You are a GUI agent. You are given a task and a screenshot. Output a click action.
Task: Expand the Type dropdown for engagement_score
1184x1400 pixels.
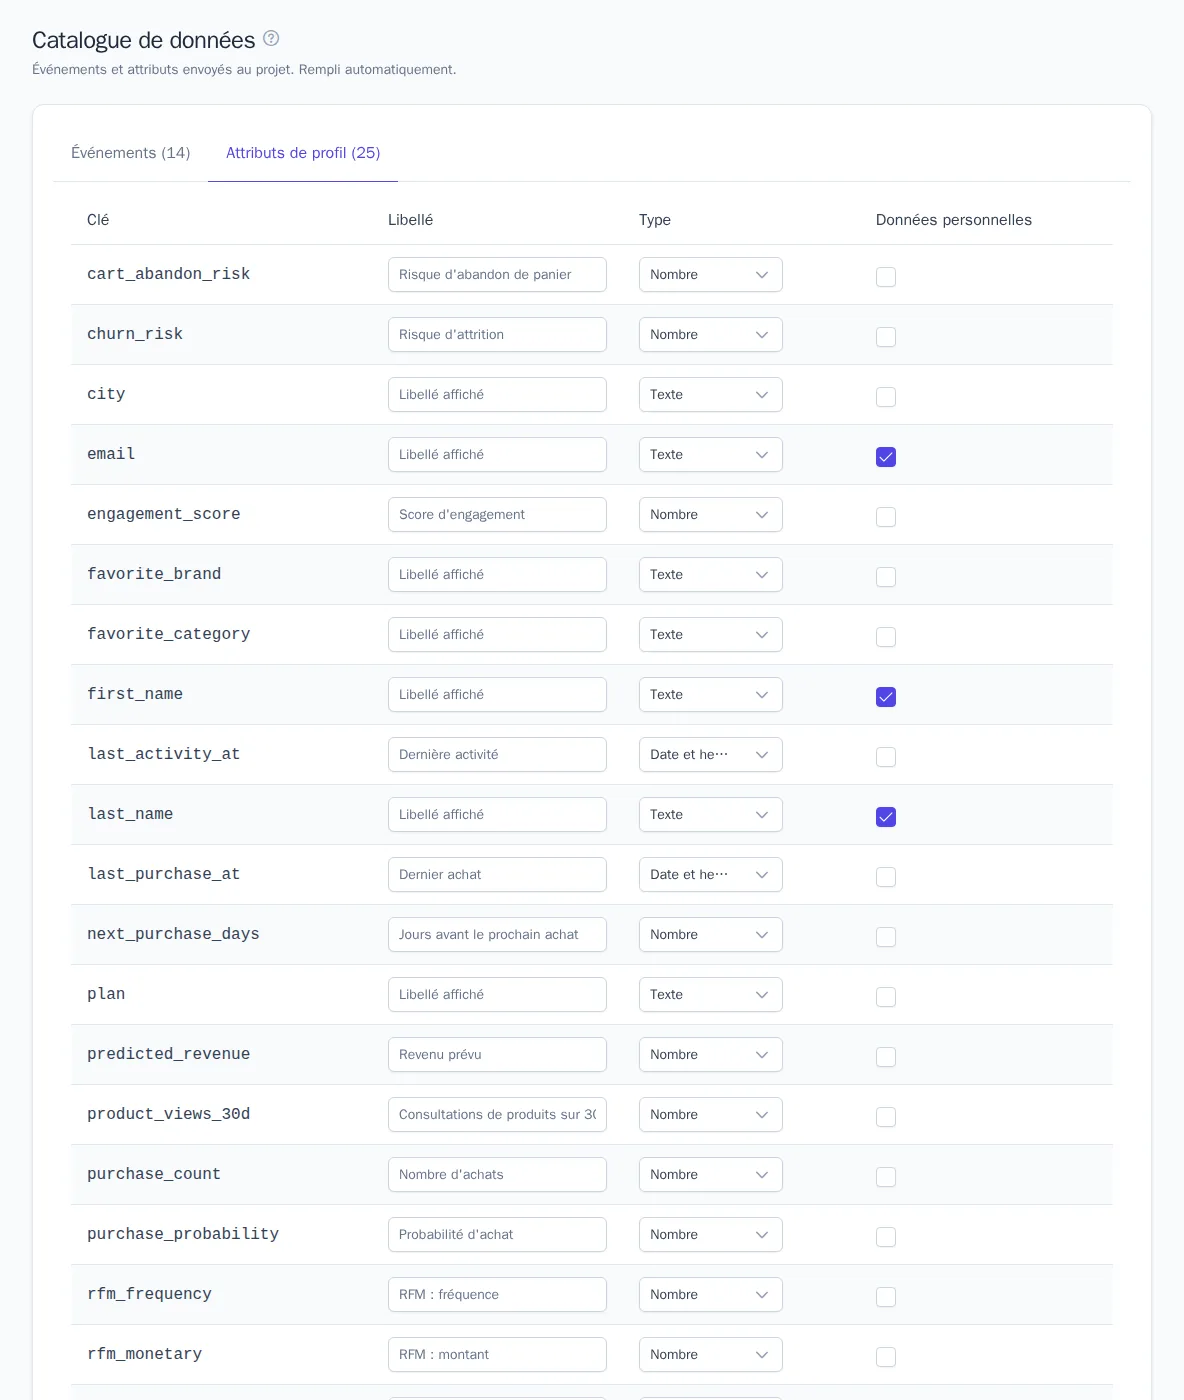pyautogui.click(x=711, y=515)
